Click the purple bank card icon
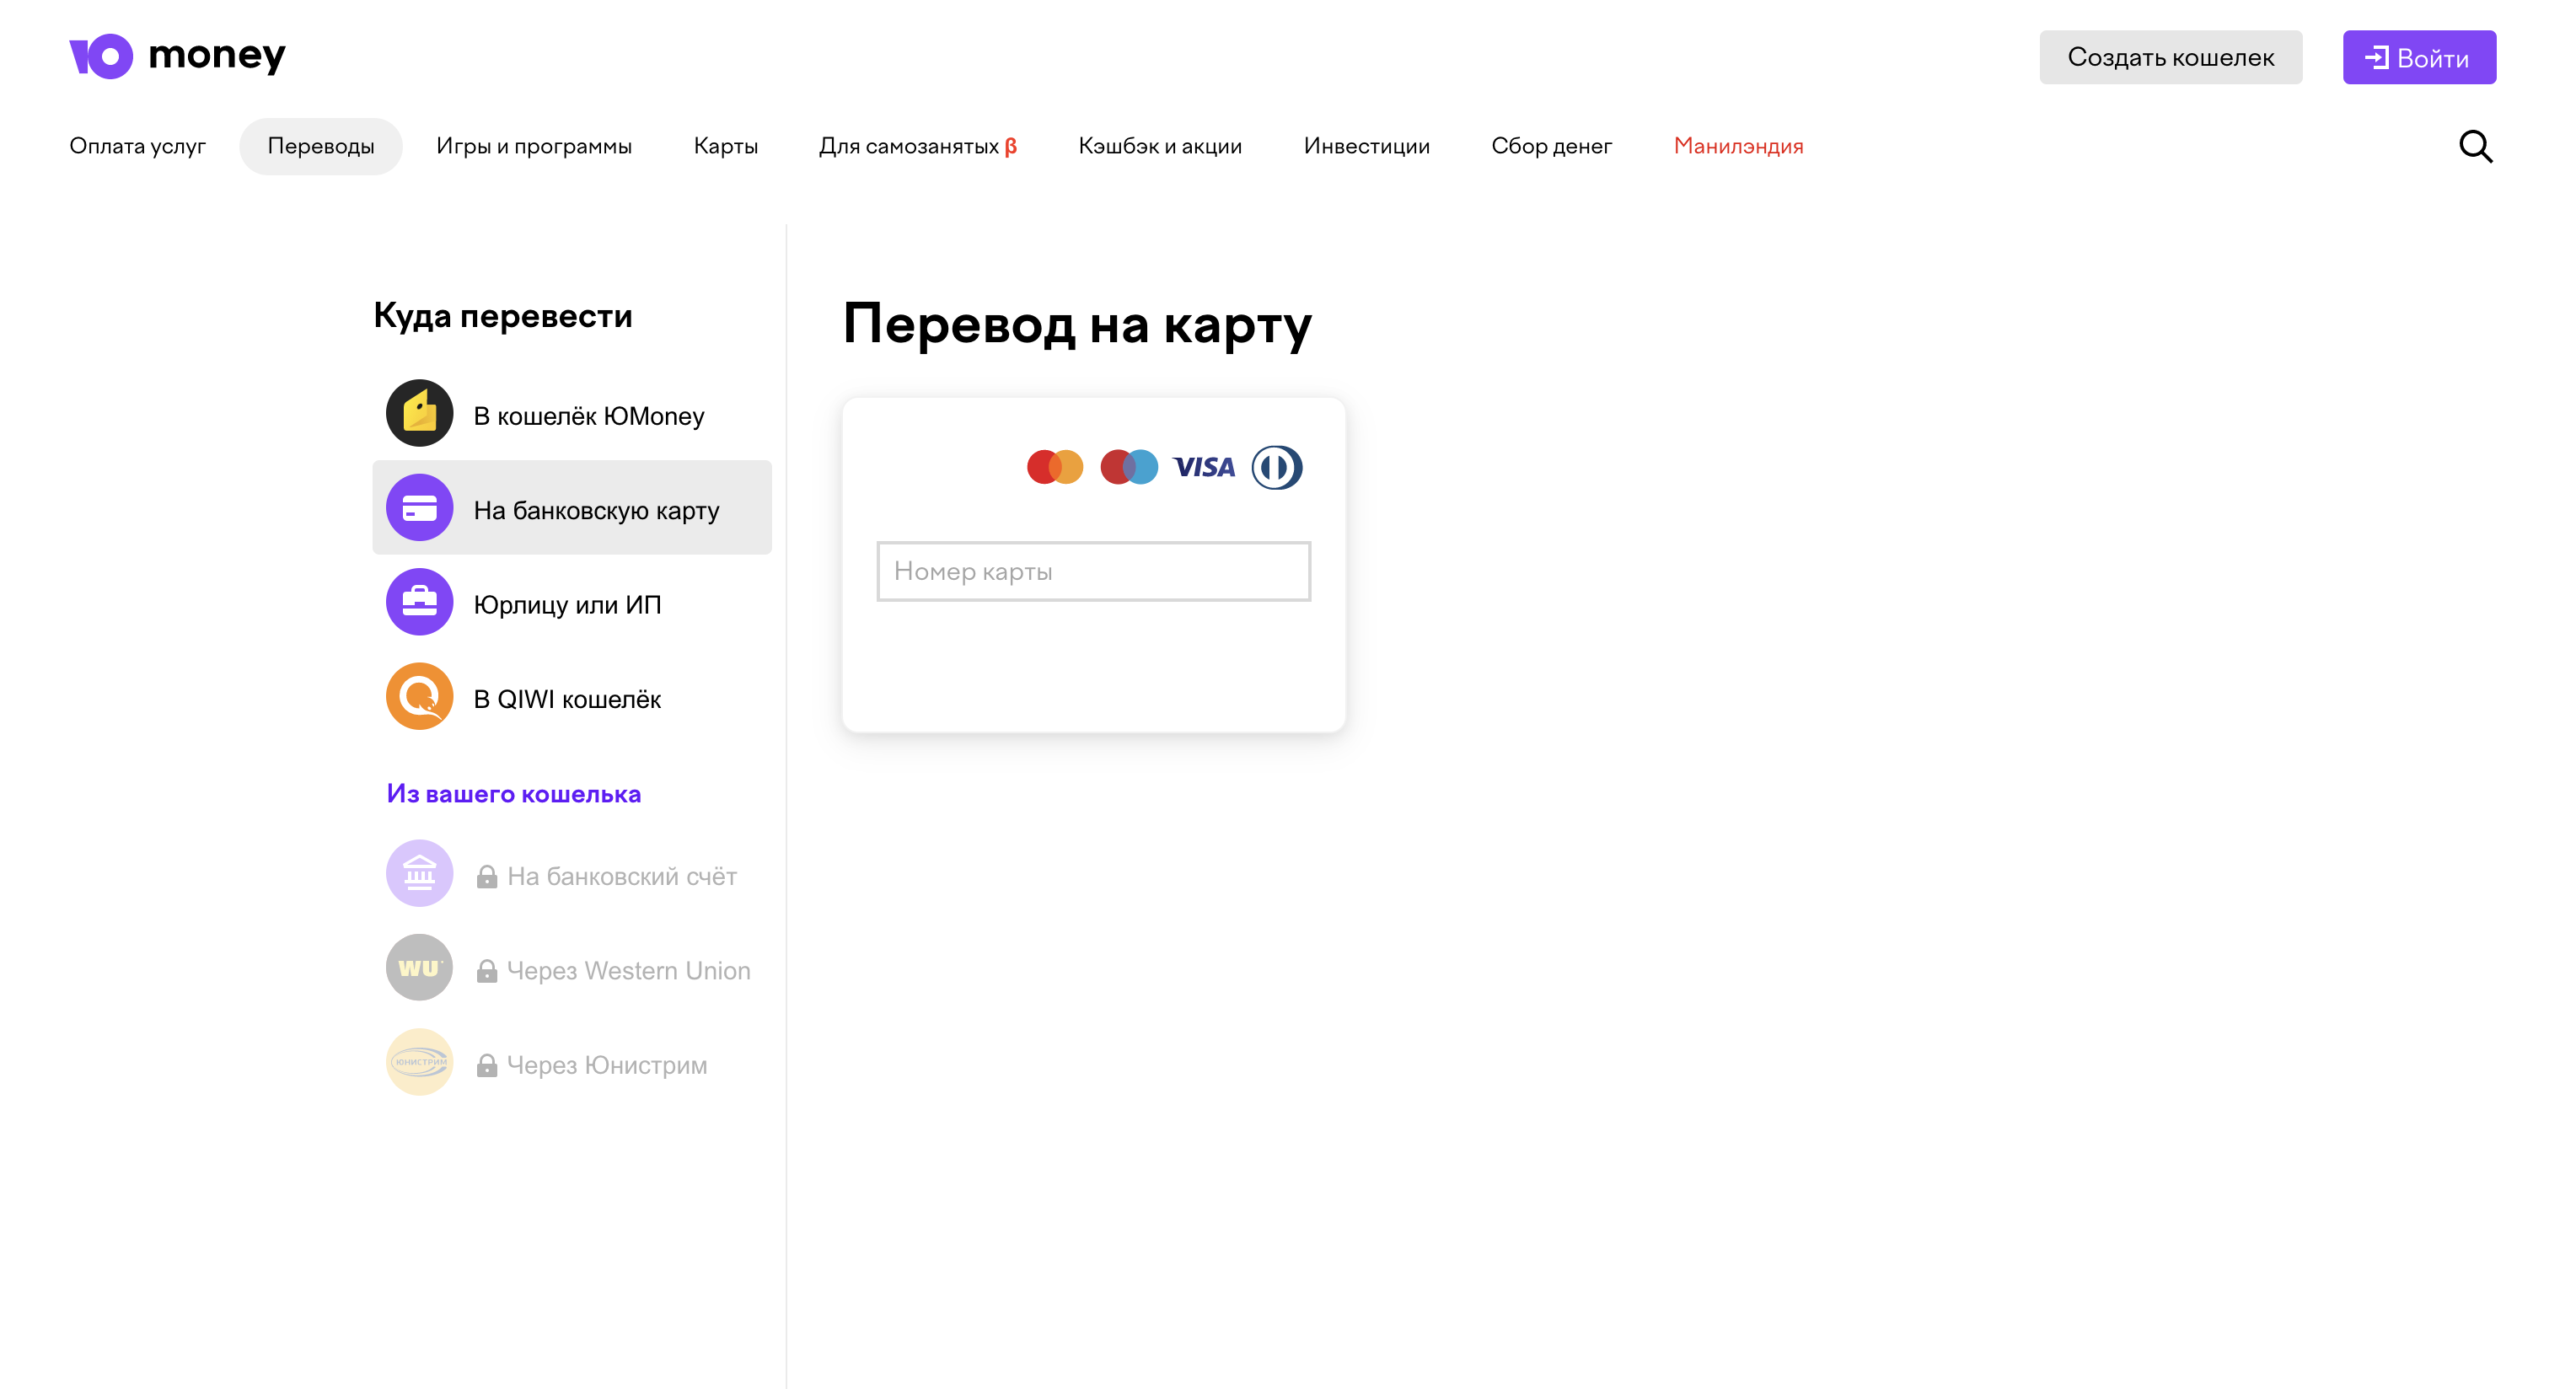 [419, 508]
